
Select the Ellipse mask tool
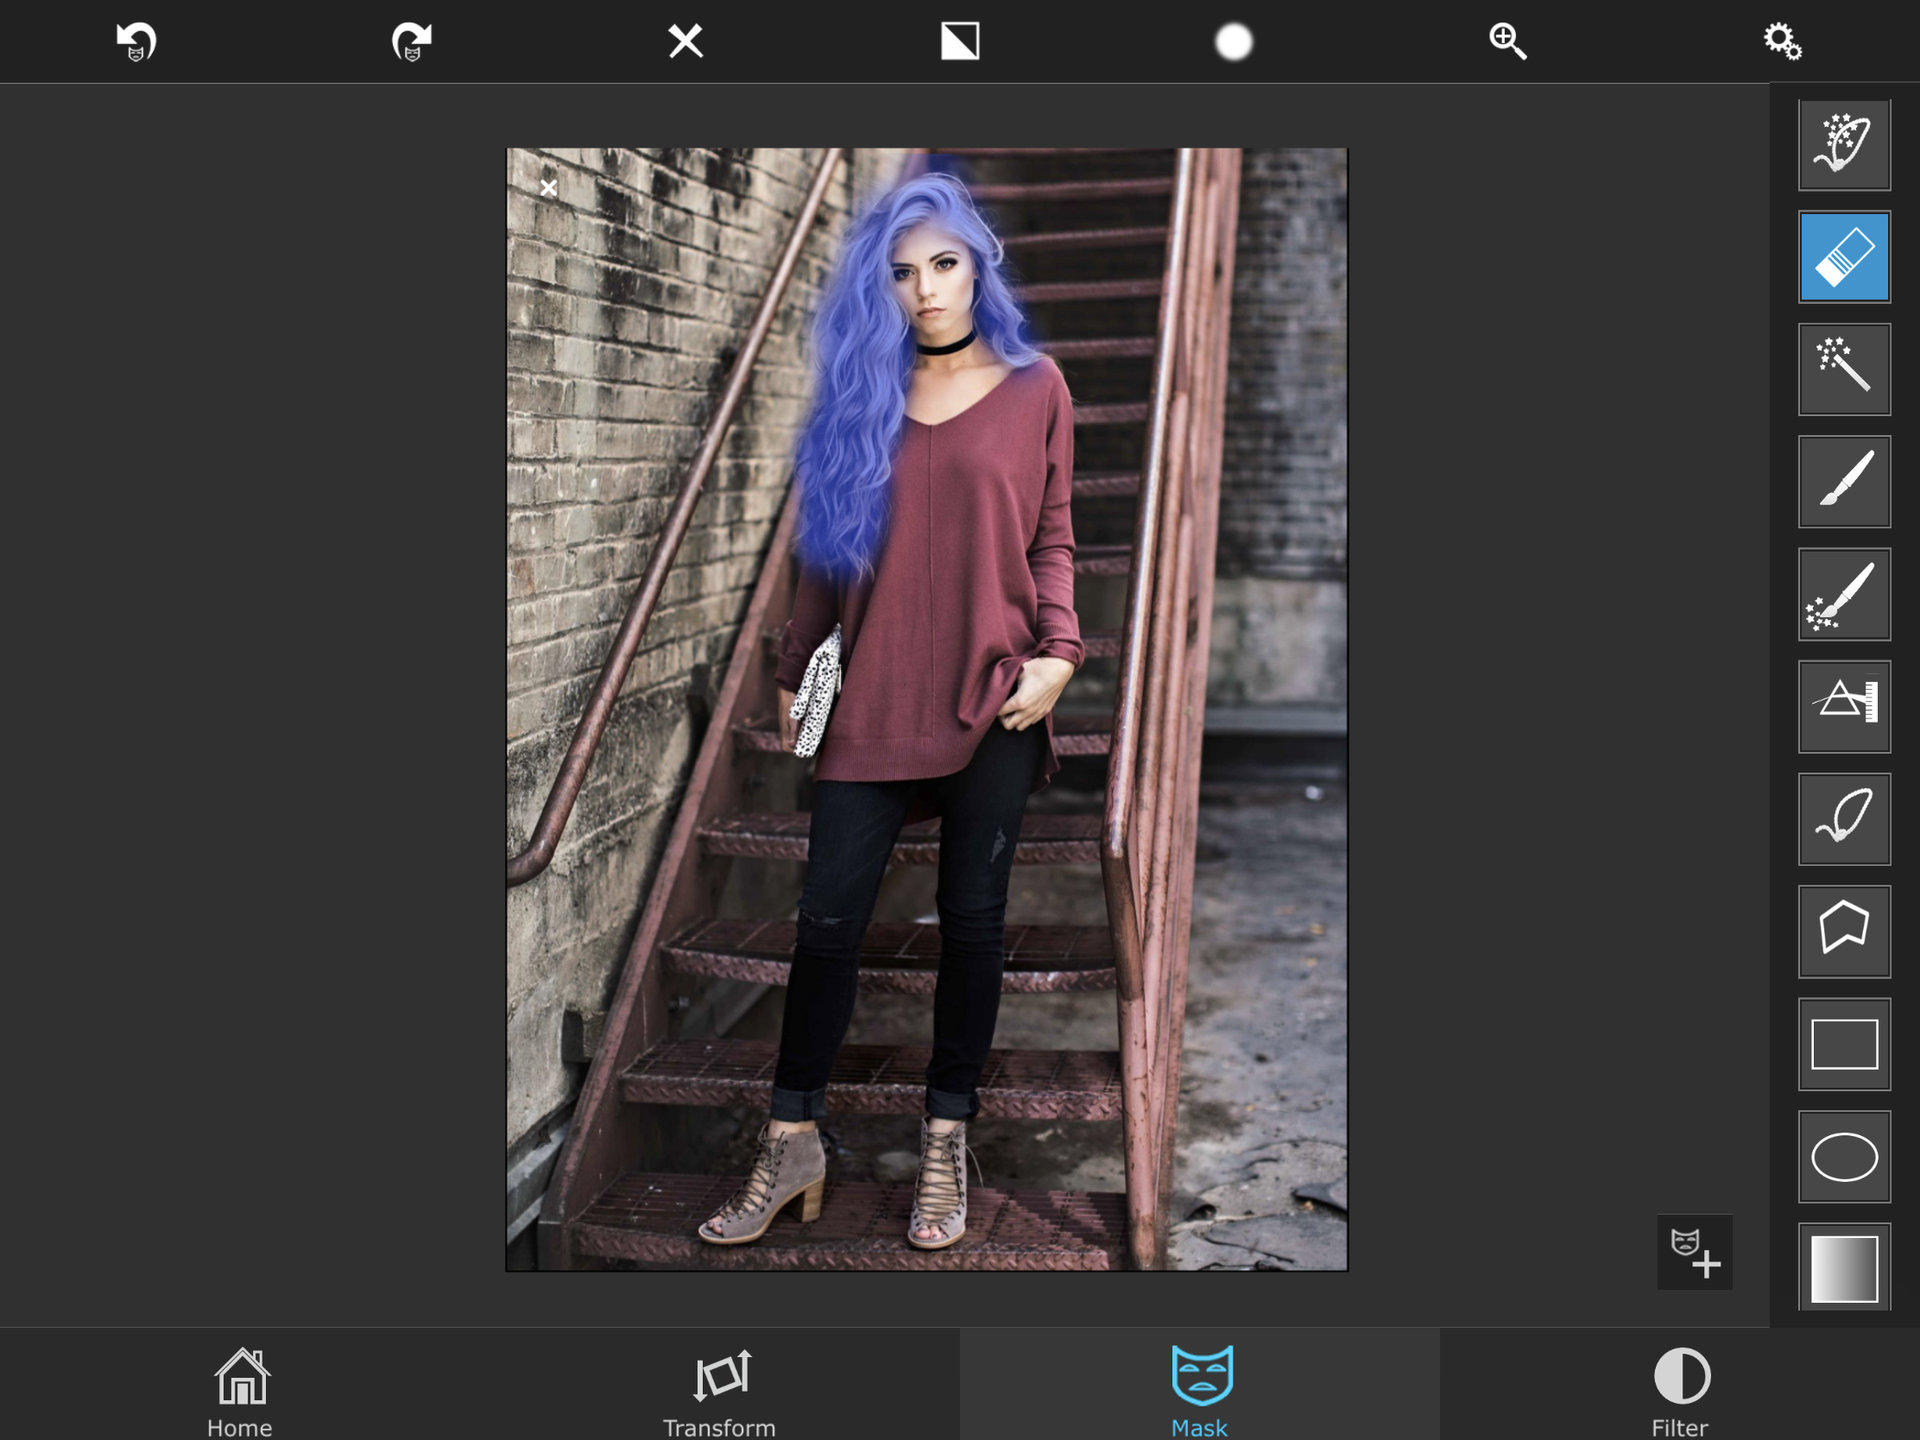pyautogui.click(x=1844, y=1157)
